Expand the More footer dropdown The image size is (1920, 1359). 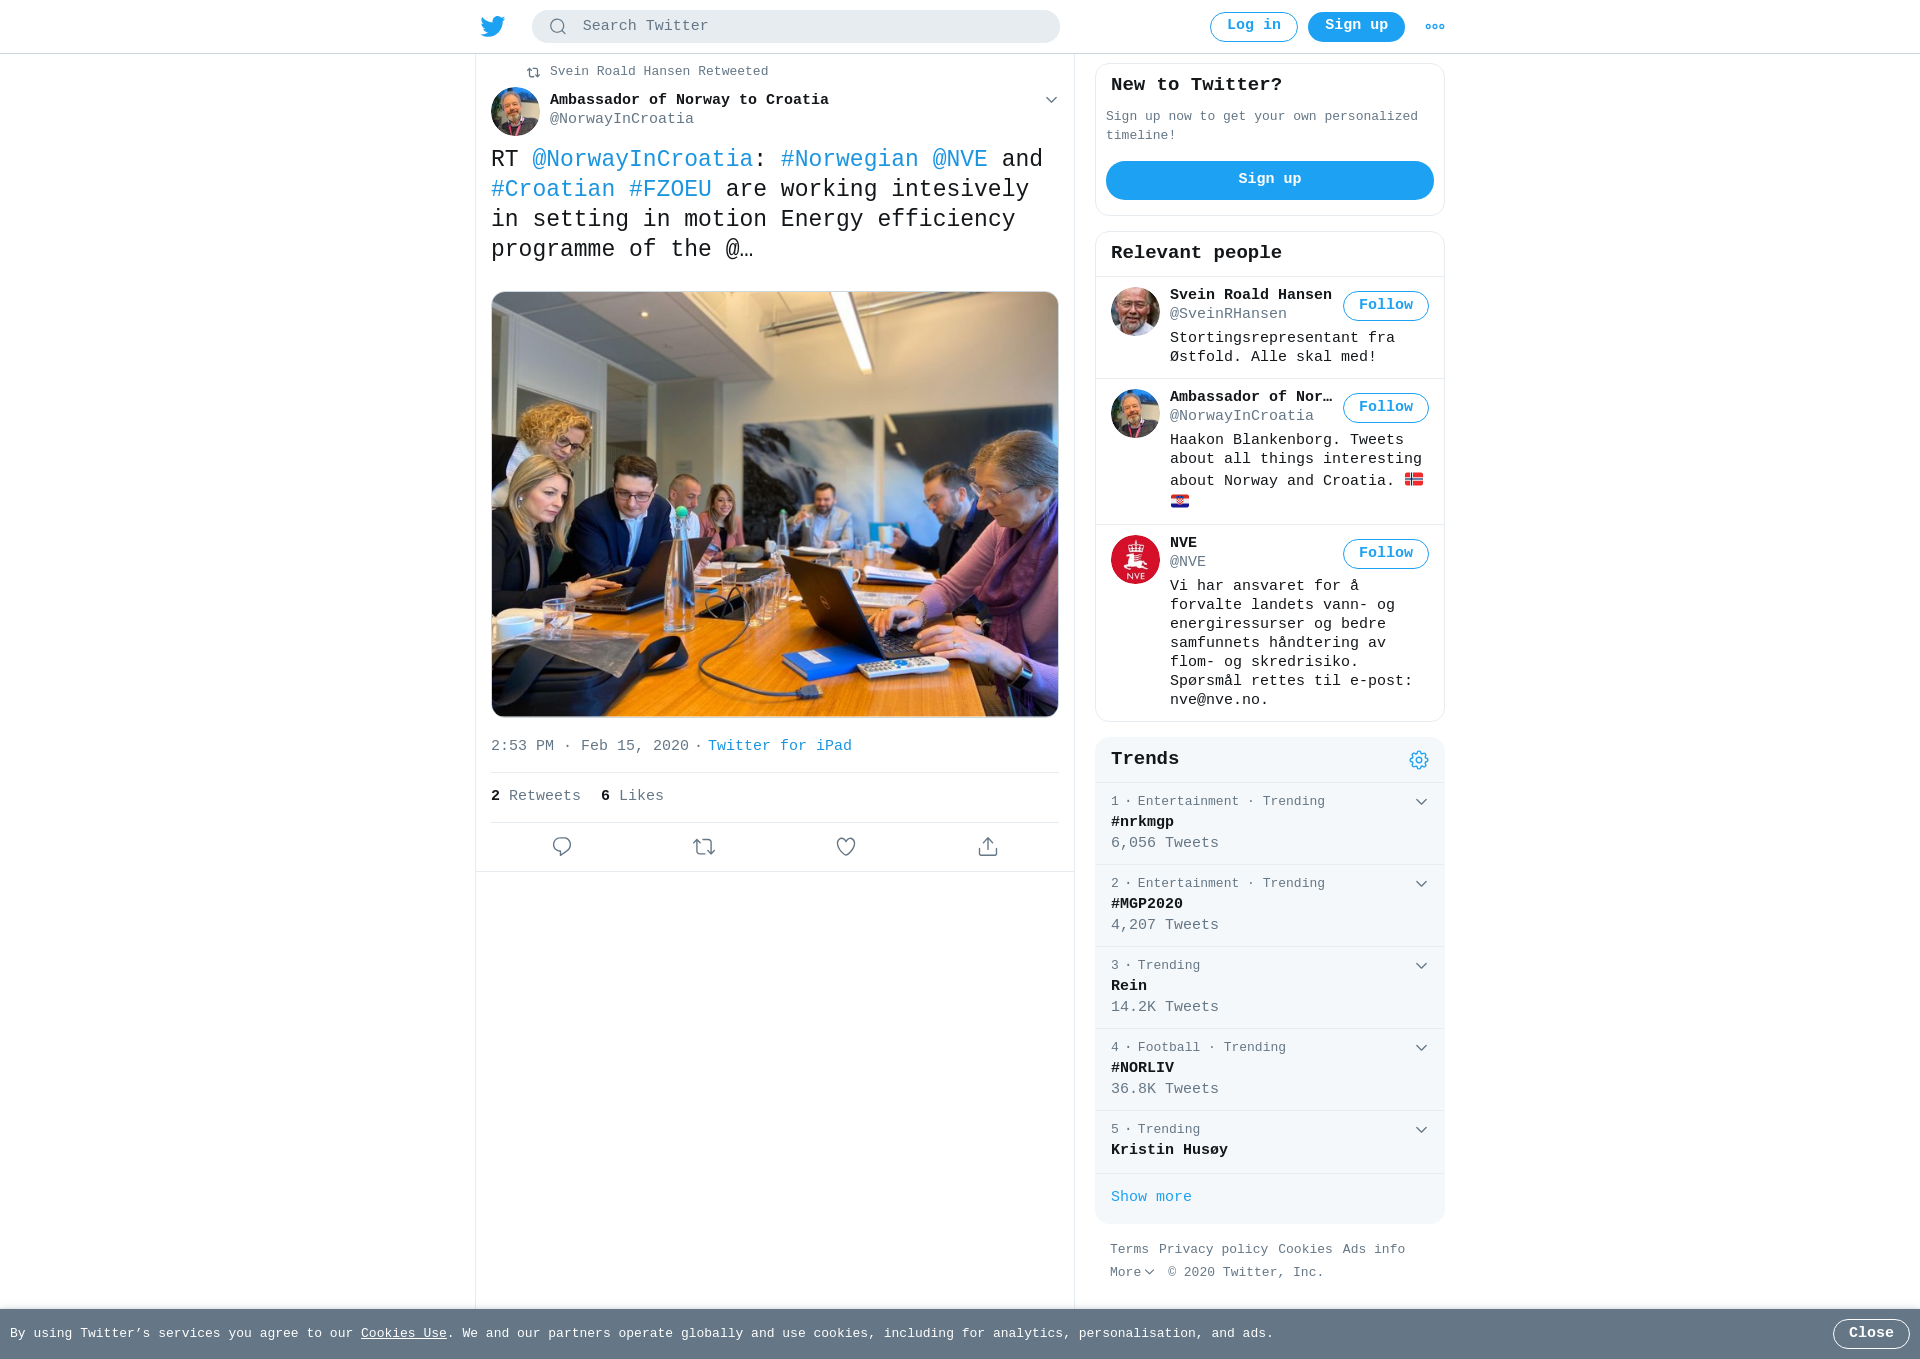click(1132, 1272)
